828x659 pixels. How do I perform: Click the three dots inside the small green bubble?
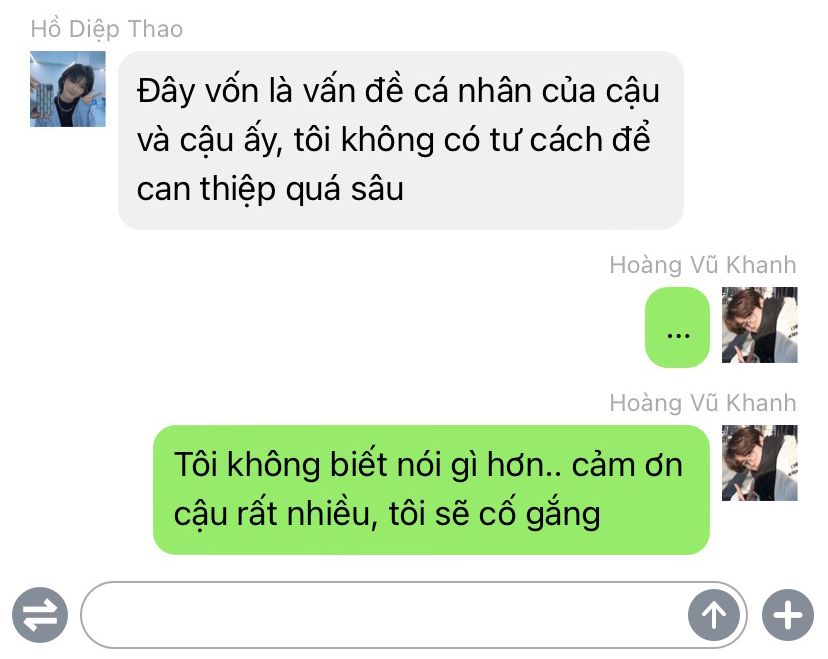point(678,335)
